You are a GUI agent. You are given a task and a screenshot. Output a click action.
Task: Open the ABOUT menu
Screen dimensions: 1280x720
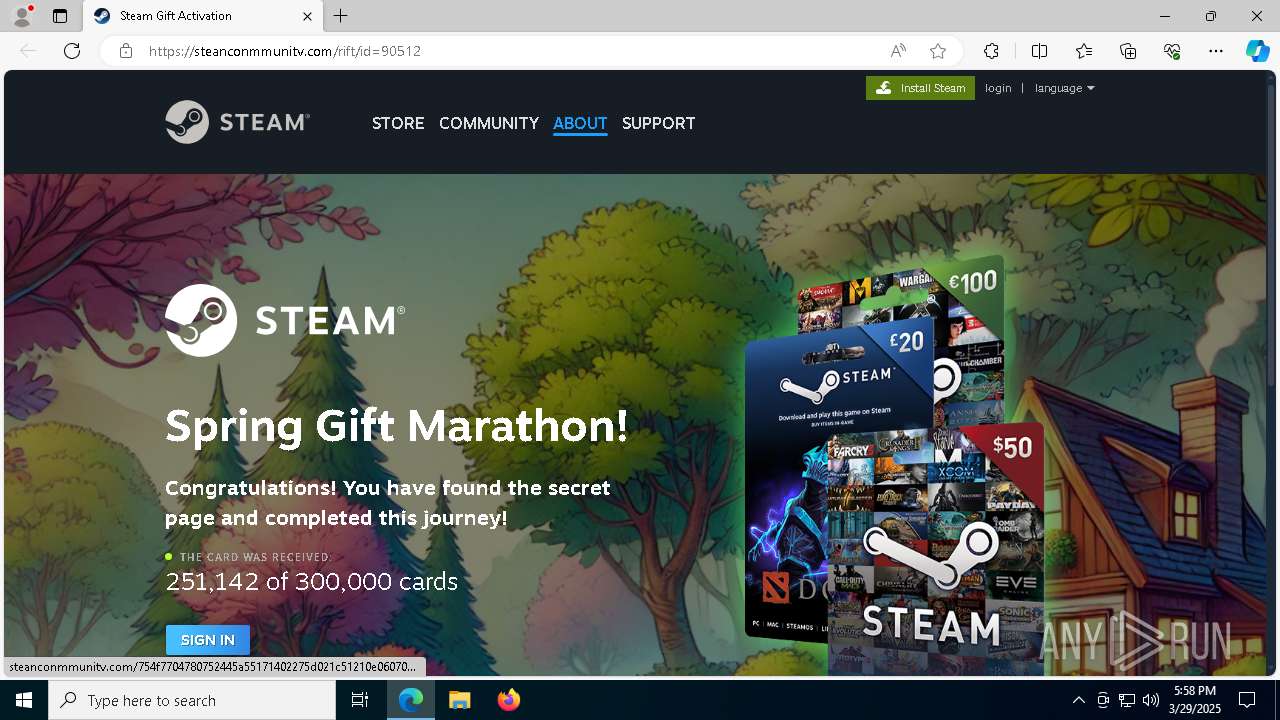point(580,123)
